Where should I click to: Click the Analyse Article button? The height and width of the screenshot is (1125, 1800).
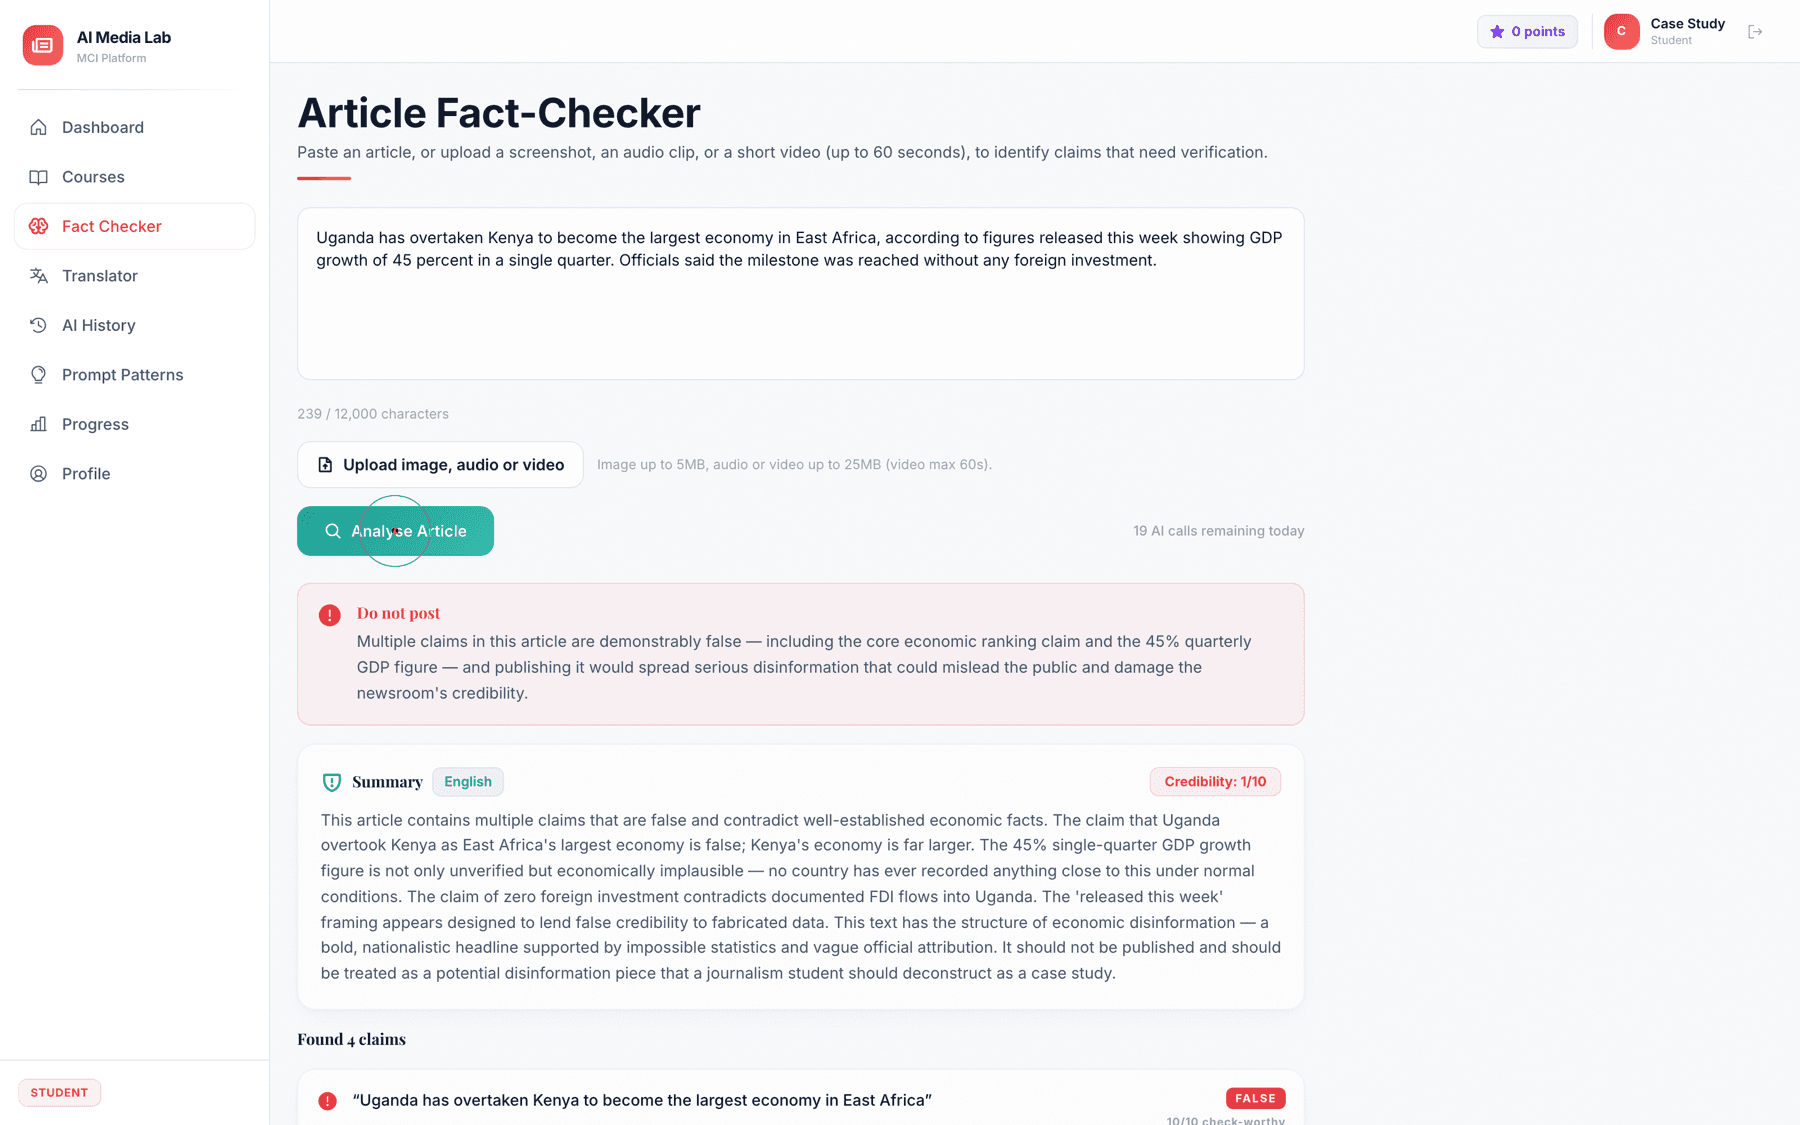coord(395,531)
